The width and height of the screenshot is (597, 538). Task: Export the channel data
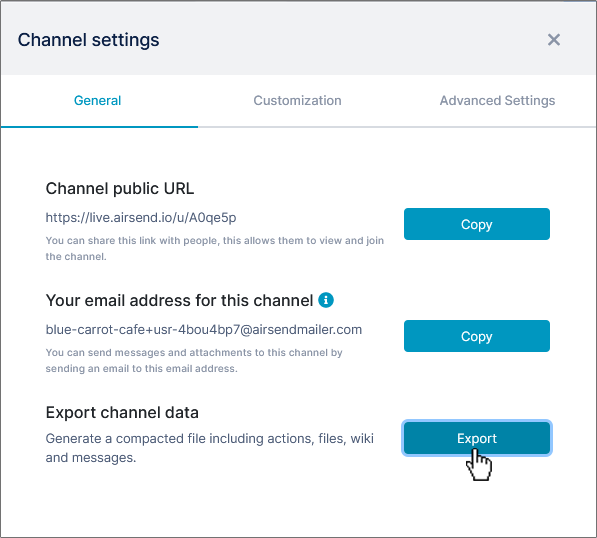pyautogui.click(x=477, y=438)
